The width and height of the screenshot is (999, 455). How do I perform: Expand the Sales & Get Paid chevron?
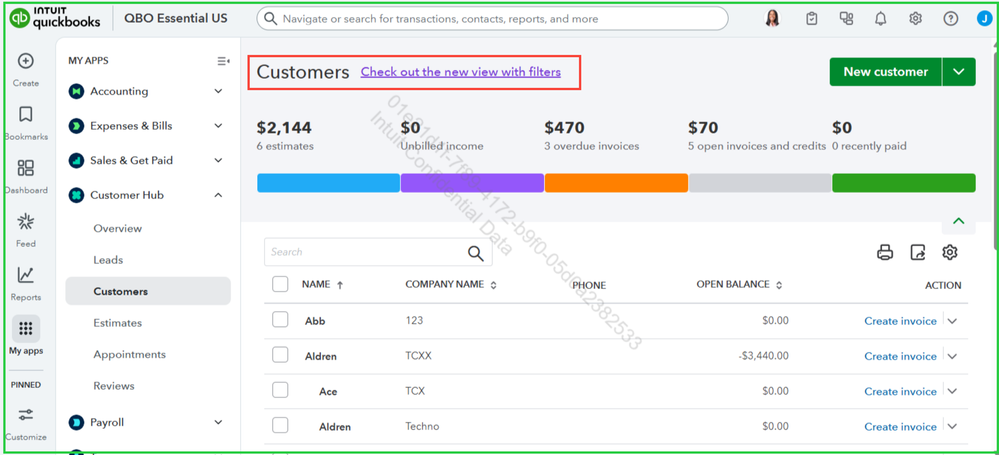point(219,160)
